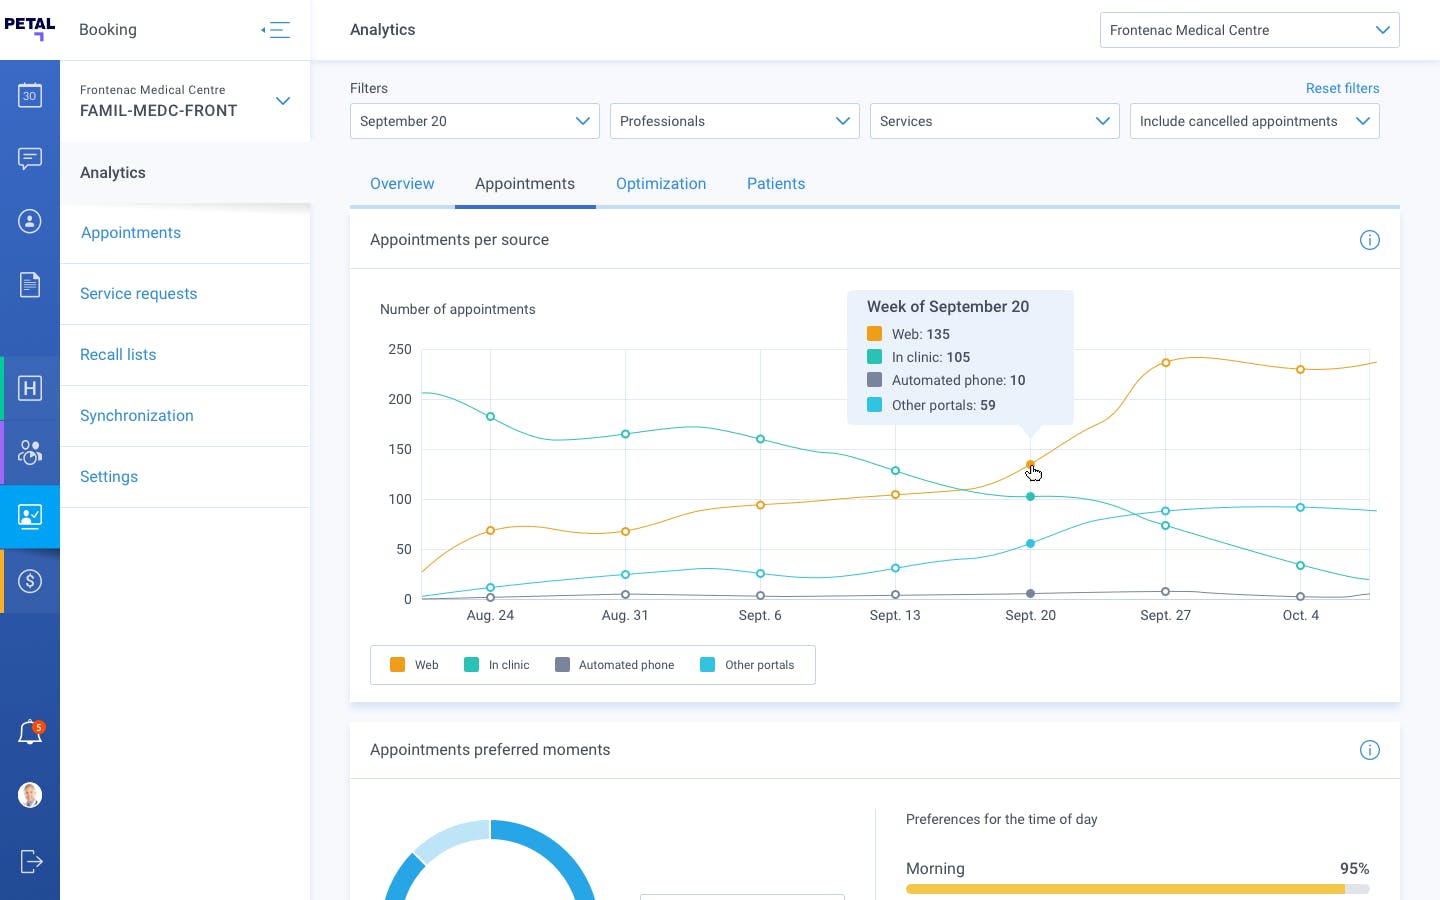Click the patient profile sidebar icon
Image resolution: width=1440 pixels, height=900 pixels.
pyautogui.click(x=30, y=221)
